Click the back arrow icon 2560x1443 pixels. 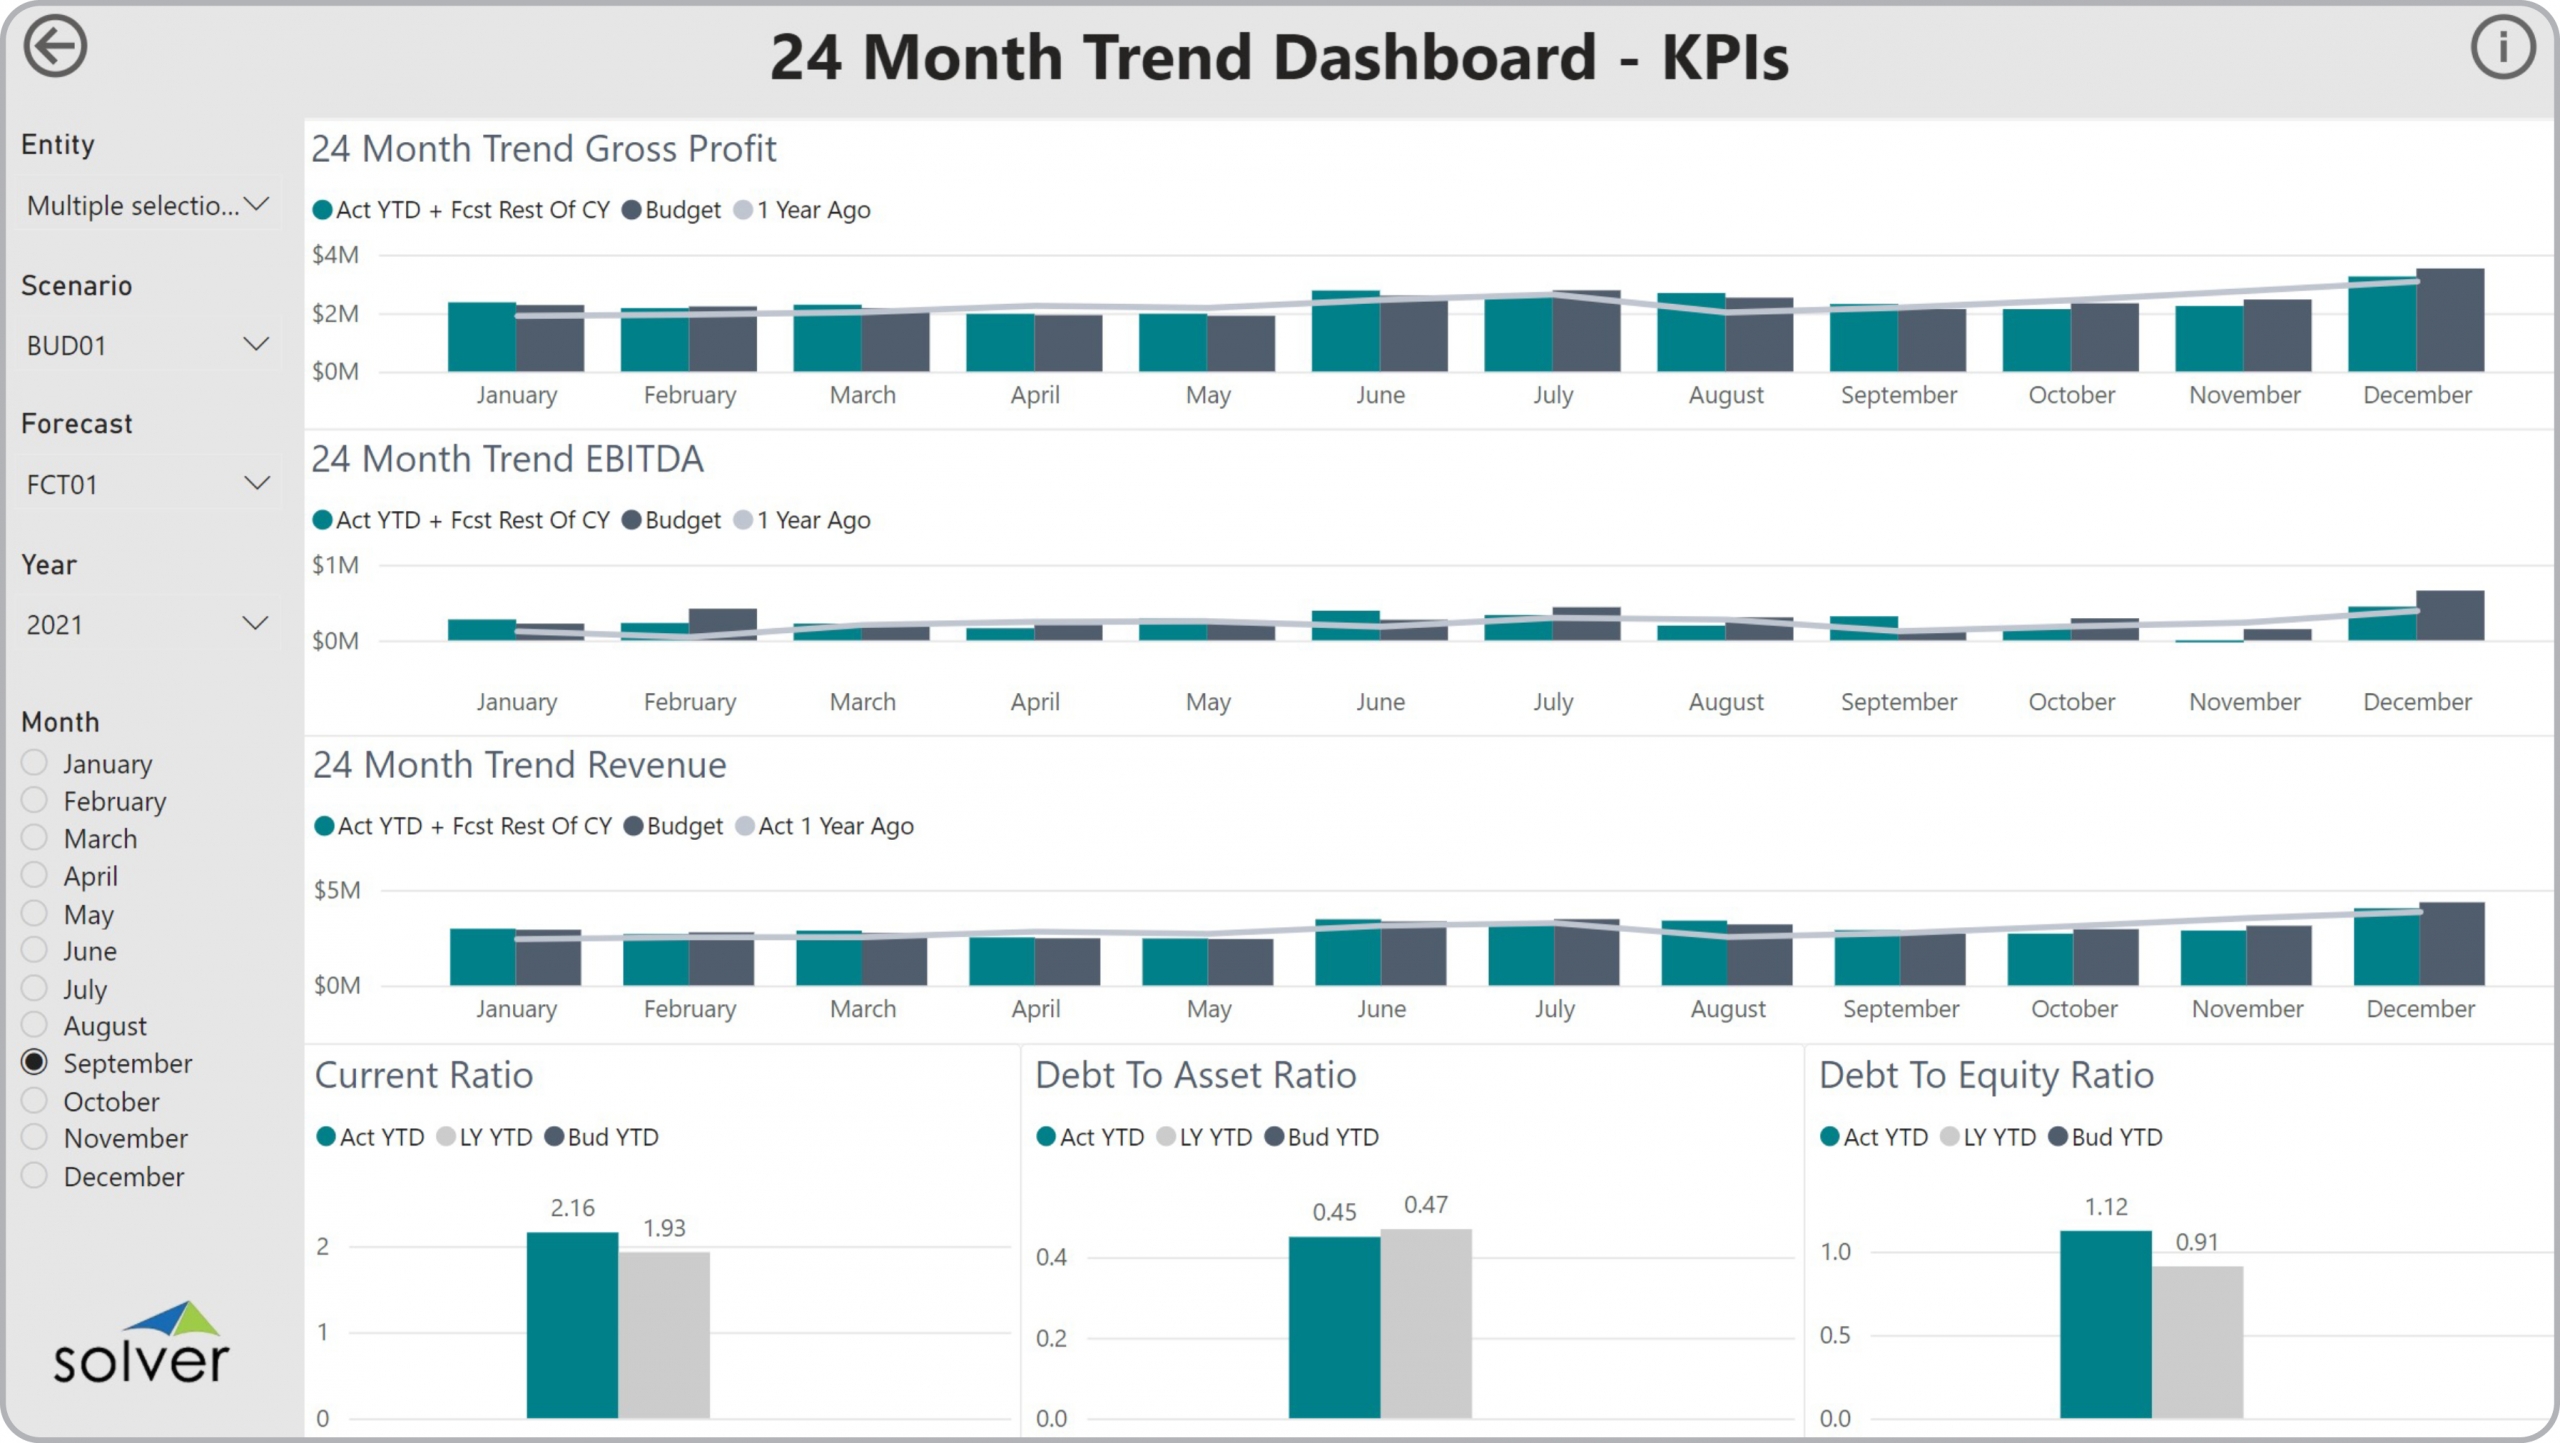coord(55,47)
